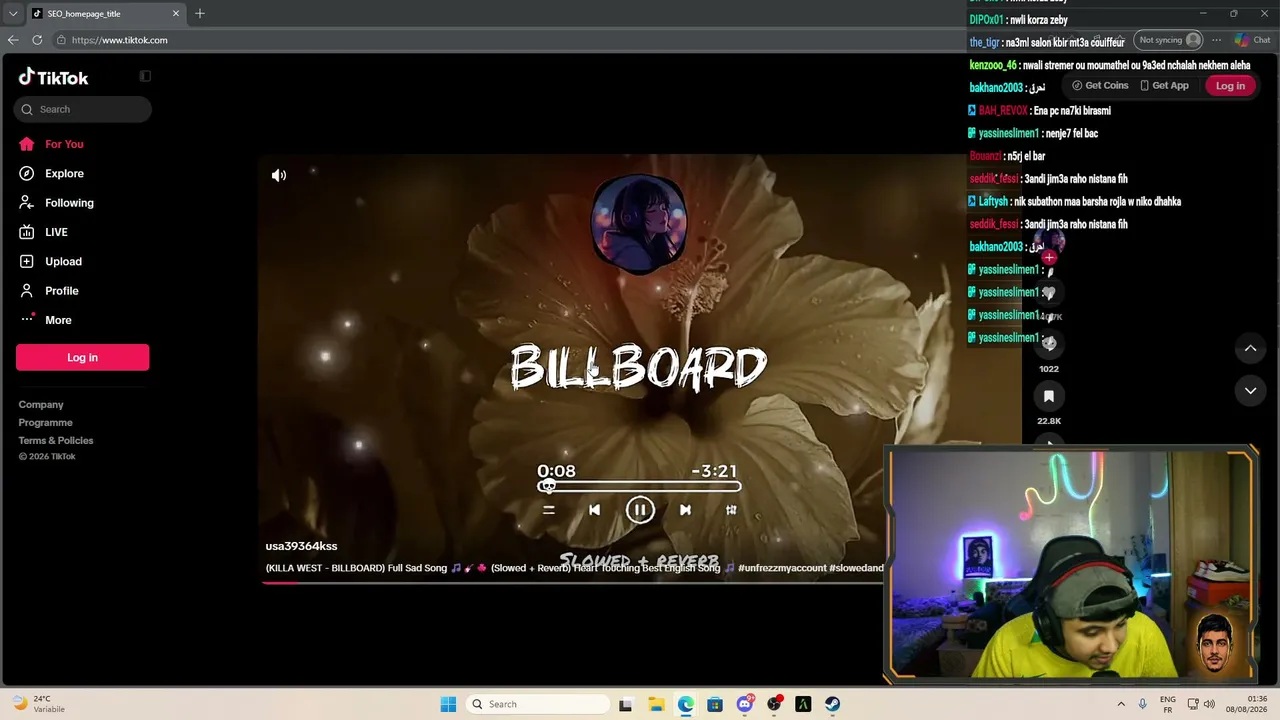Open File Explorer from the taskbar
Viewport: 1280px width, 720px height.
point(656,704)
